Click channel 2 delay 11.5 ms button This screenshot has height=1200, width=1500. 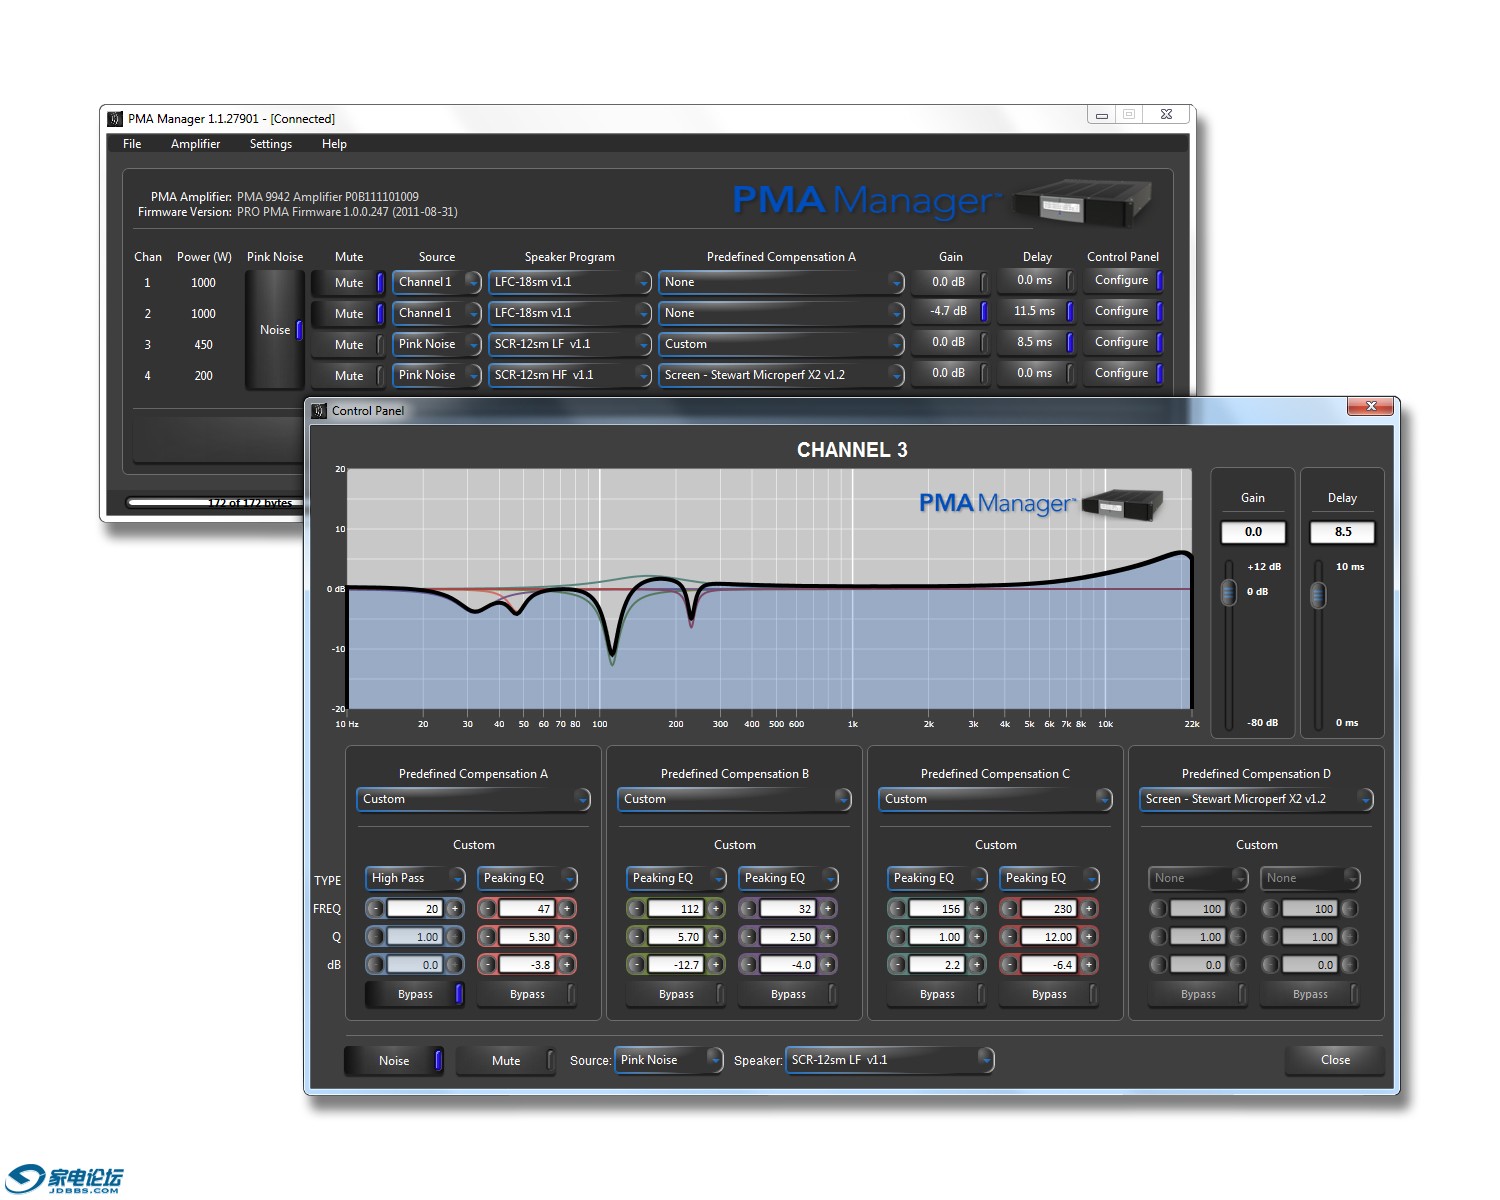pos(1036,312)
